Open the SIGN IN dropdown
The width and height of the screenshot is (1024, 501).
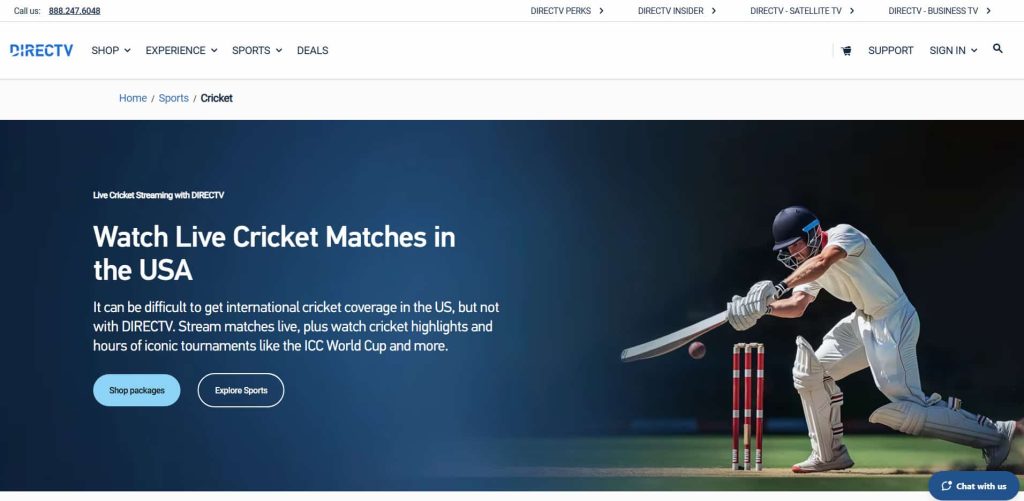coord(953,50)
